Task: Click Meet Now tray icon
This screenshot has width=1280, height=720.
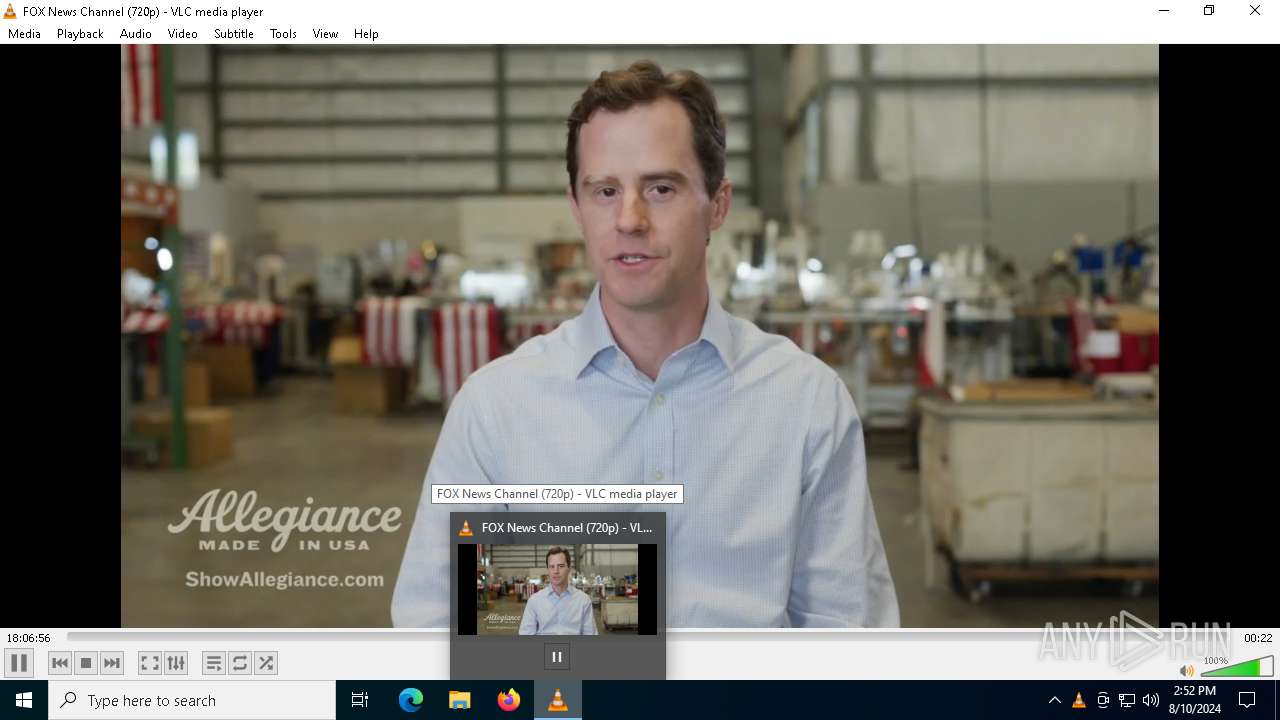Action: click(1102, 700)
